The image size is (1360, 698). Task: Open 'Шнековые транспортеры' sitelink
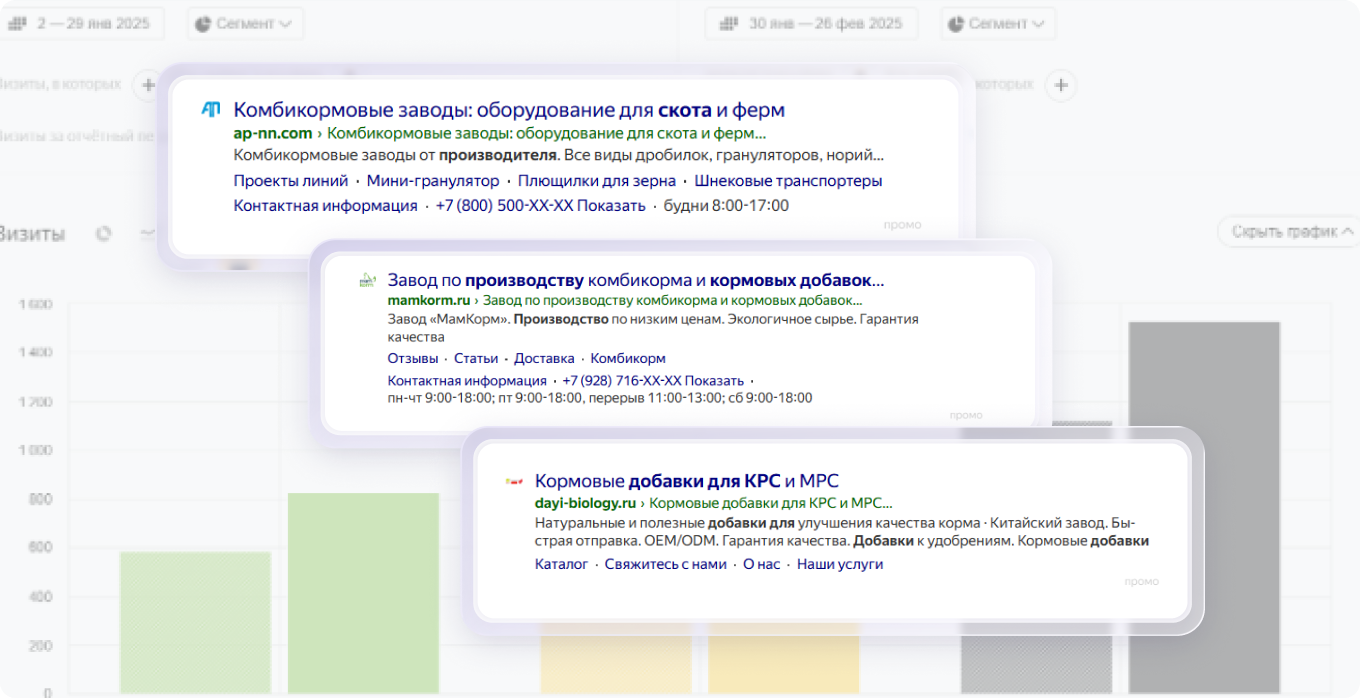788,181
